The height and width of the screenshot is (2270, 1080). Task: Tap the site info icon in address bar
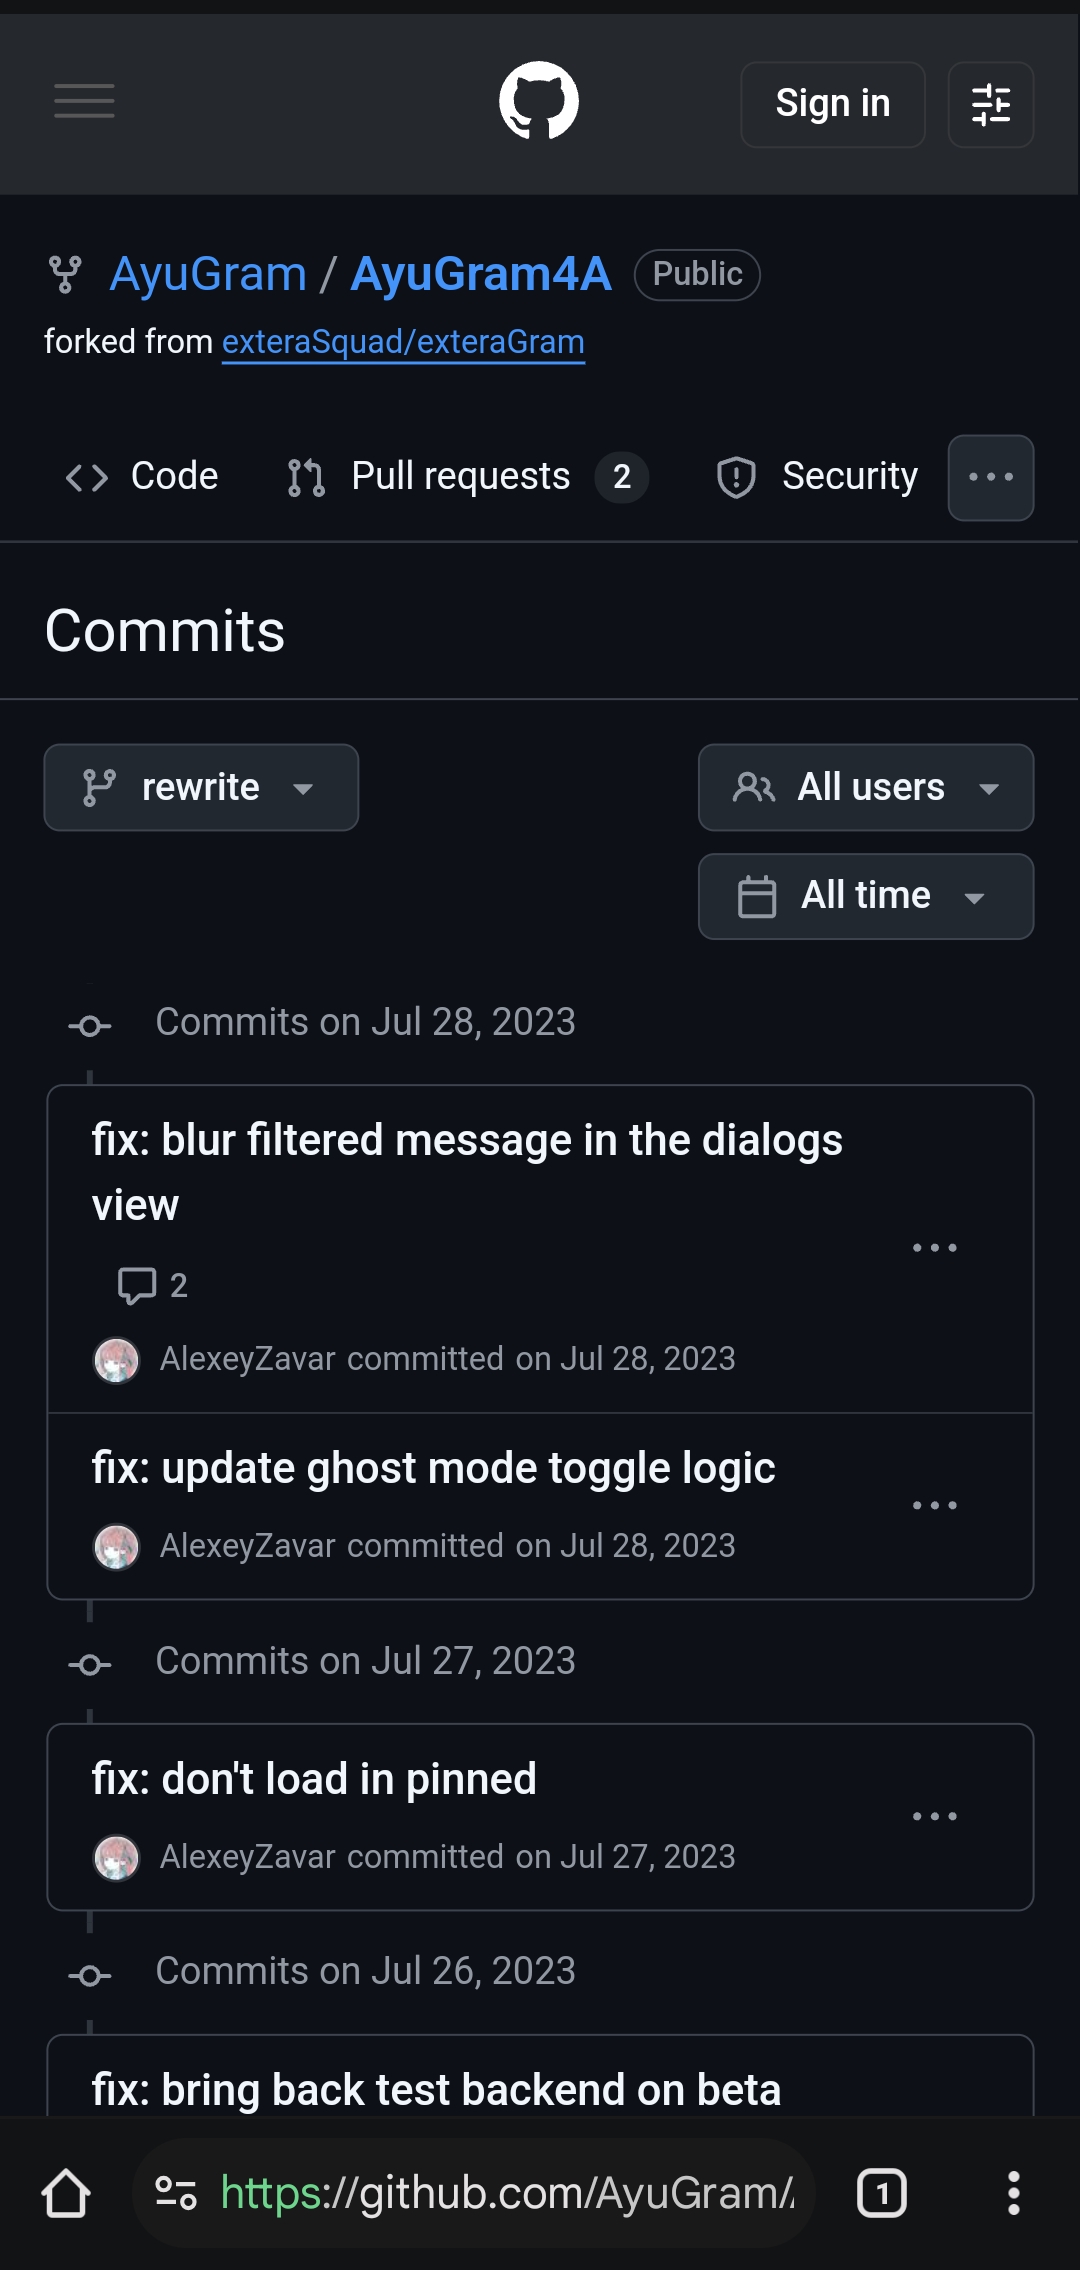coord(176,2193)
